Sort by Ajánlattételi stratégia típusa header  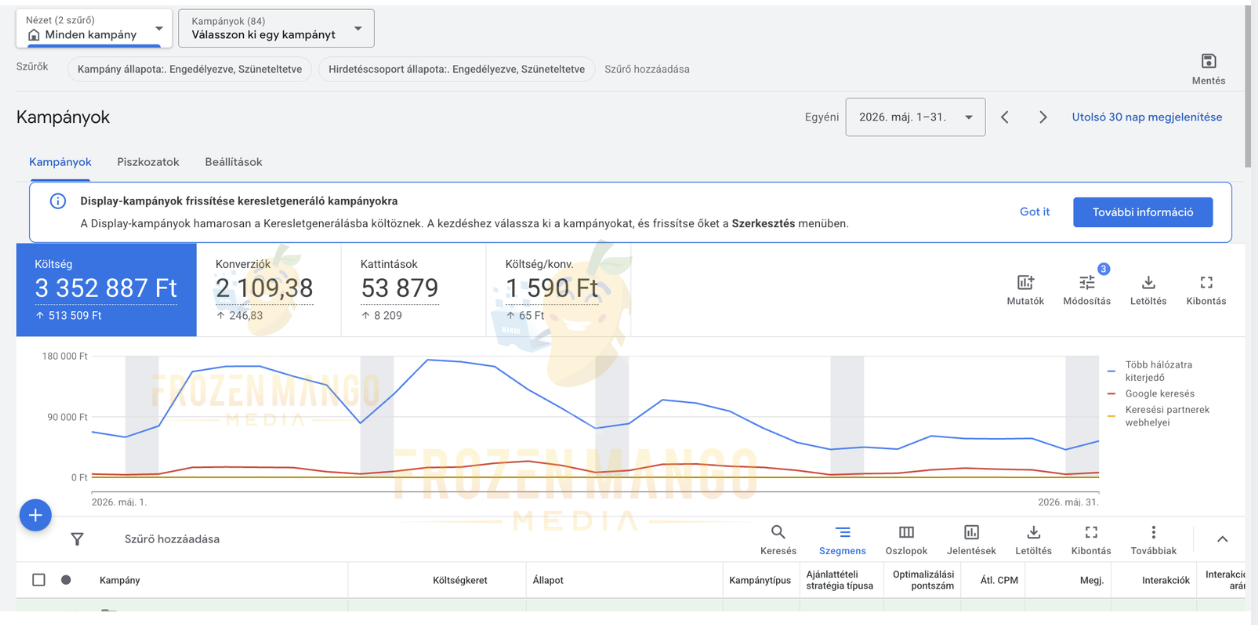coord(840,580)
